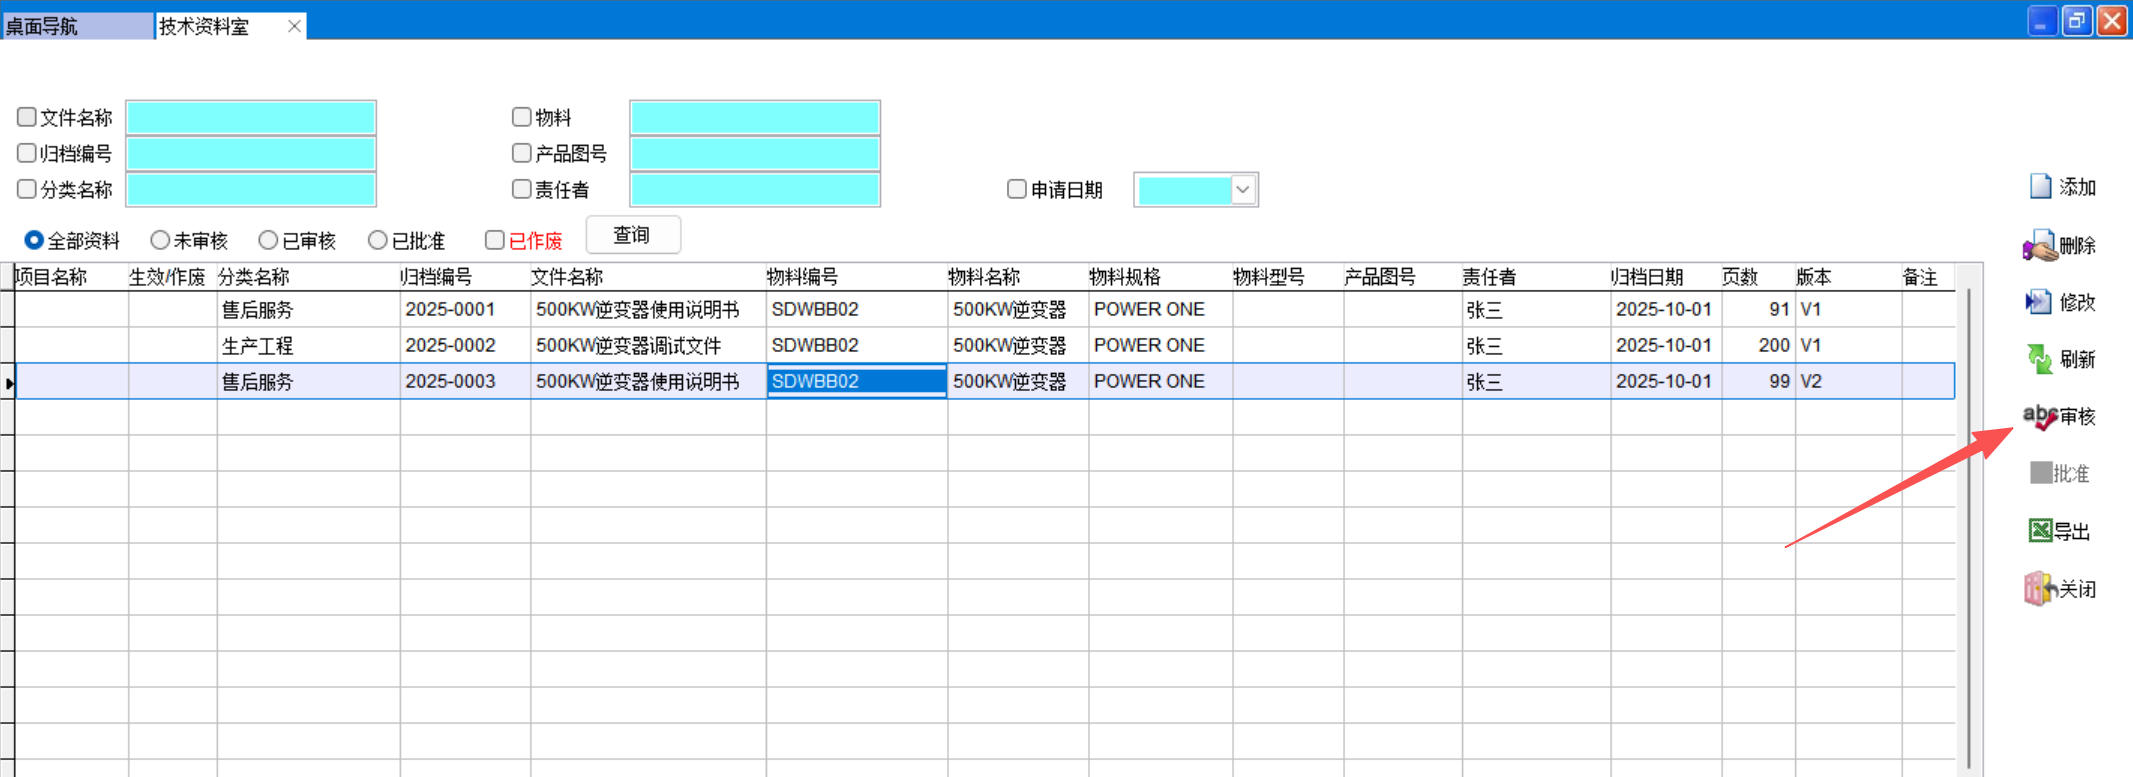Expand the 申请日期 date dropdown
The width and height of the screenshot is (2133, 777).
click(1243, 190)
